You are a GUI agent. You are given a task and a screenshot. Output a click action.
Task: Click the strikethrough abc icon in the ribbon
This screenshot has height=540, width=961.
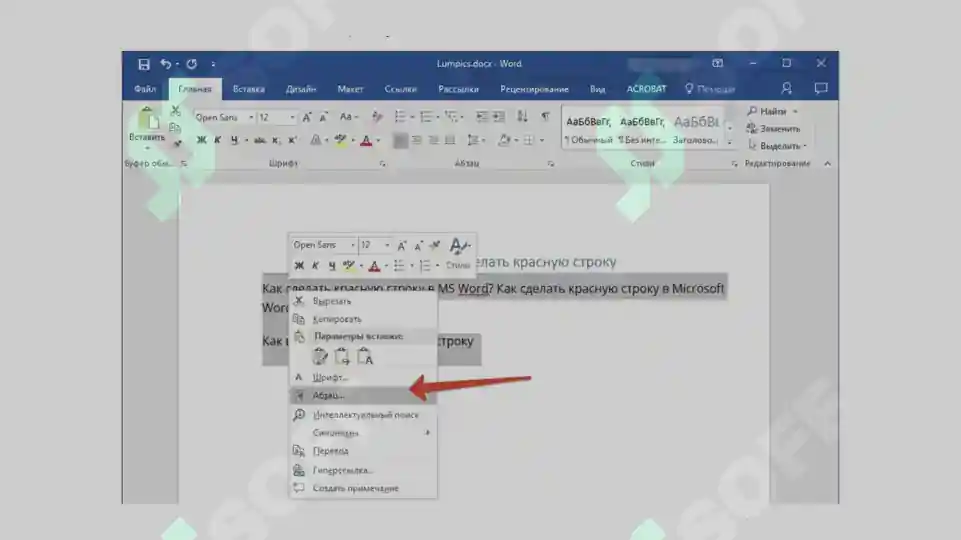tap(260, 141)
